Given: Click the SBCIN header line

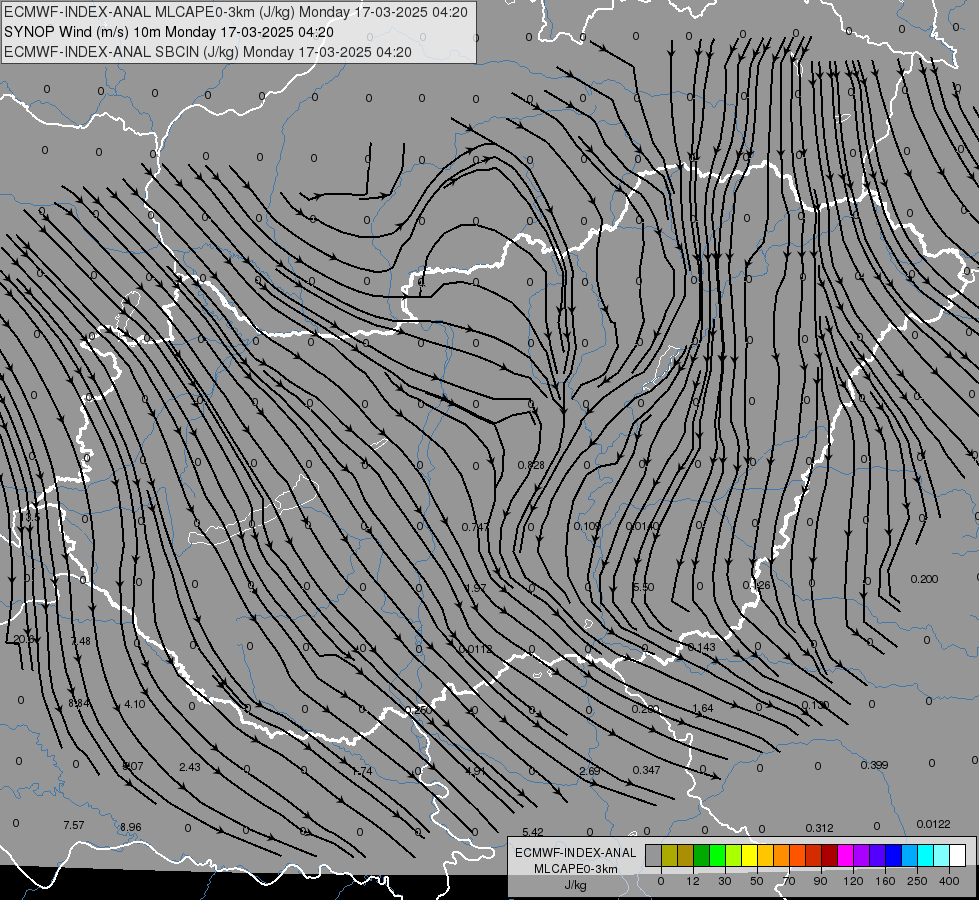Looking at the screenshot, I should click(208, 52).
